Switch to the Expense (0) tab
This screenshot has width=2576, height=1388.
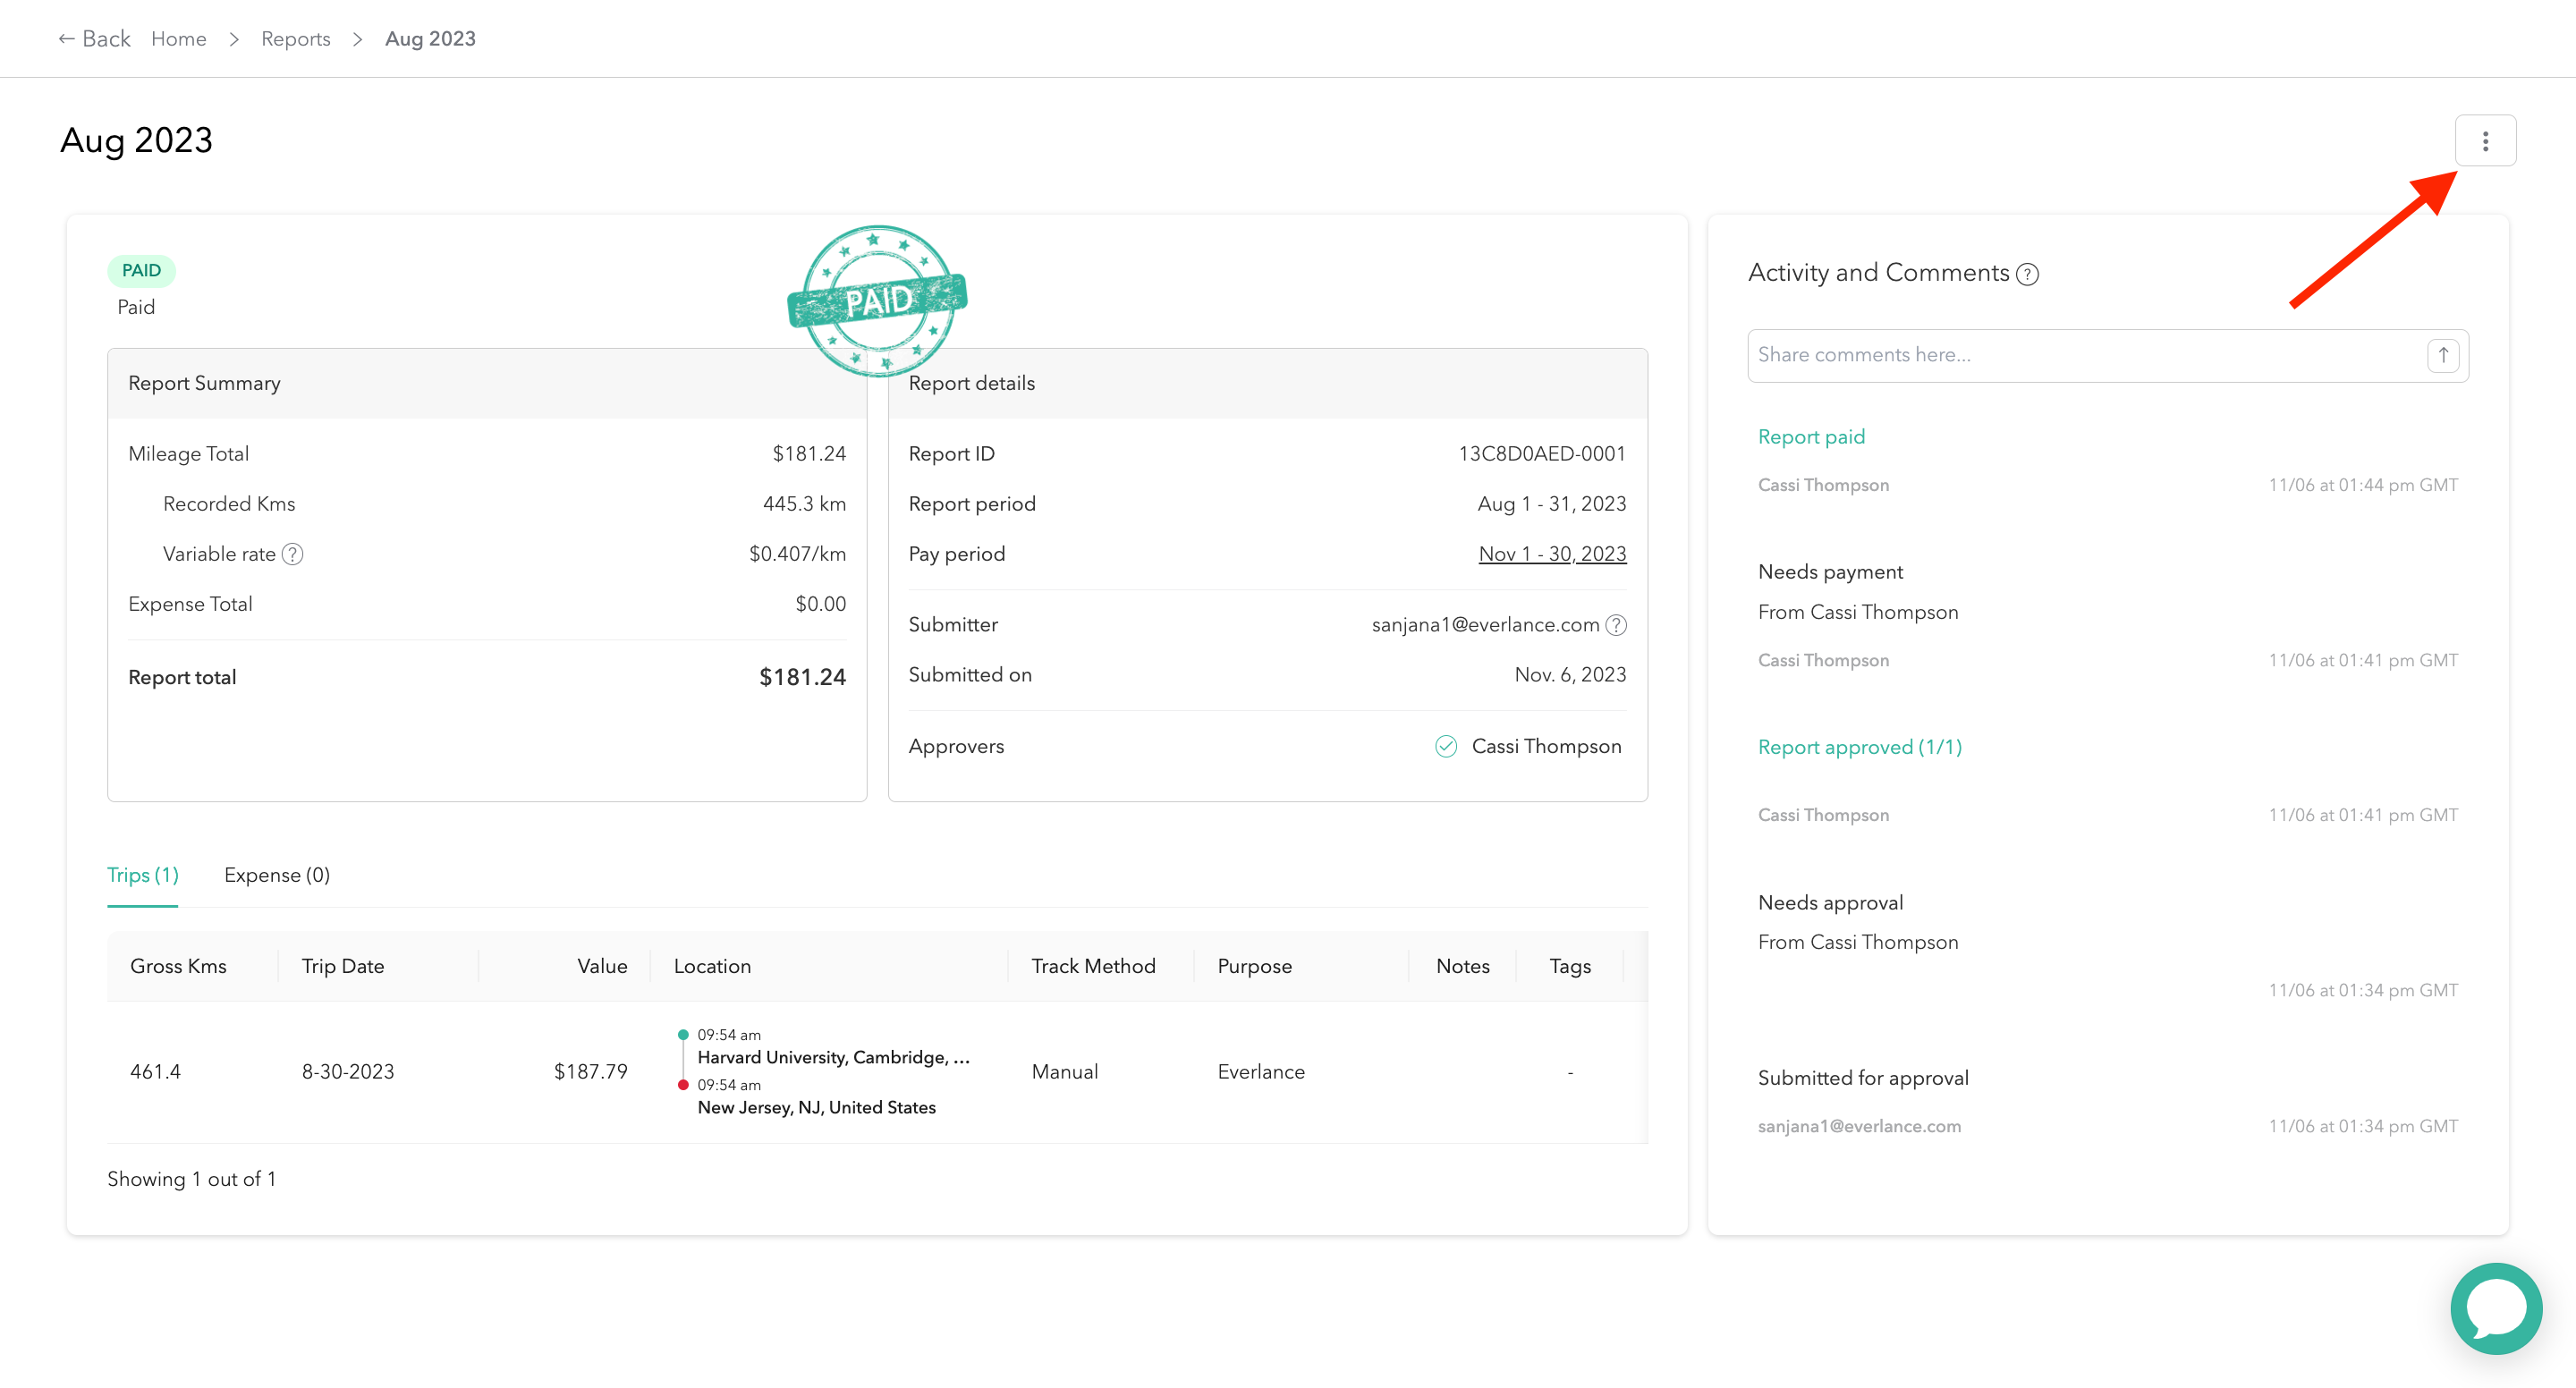[x=276, y=875]
